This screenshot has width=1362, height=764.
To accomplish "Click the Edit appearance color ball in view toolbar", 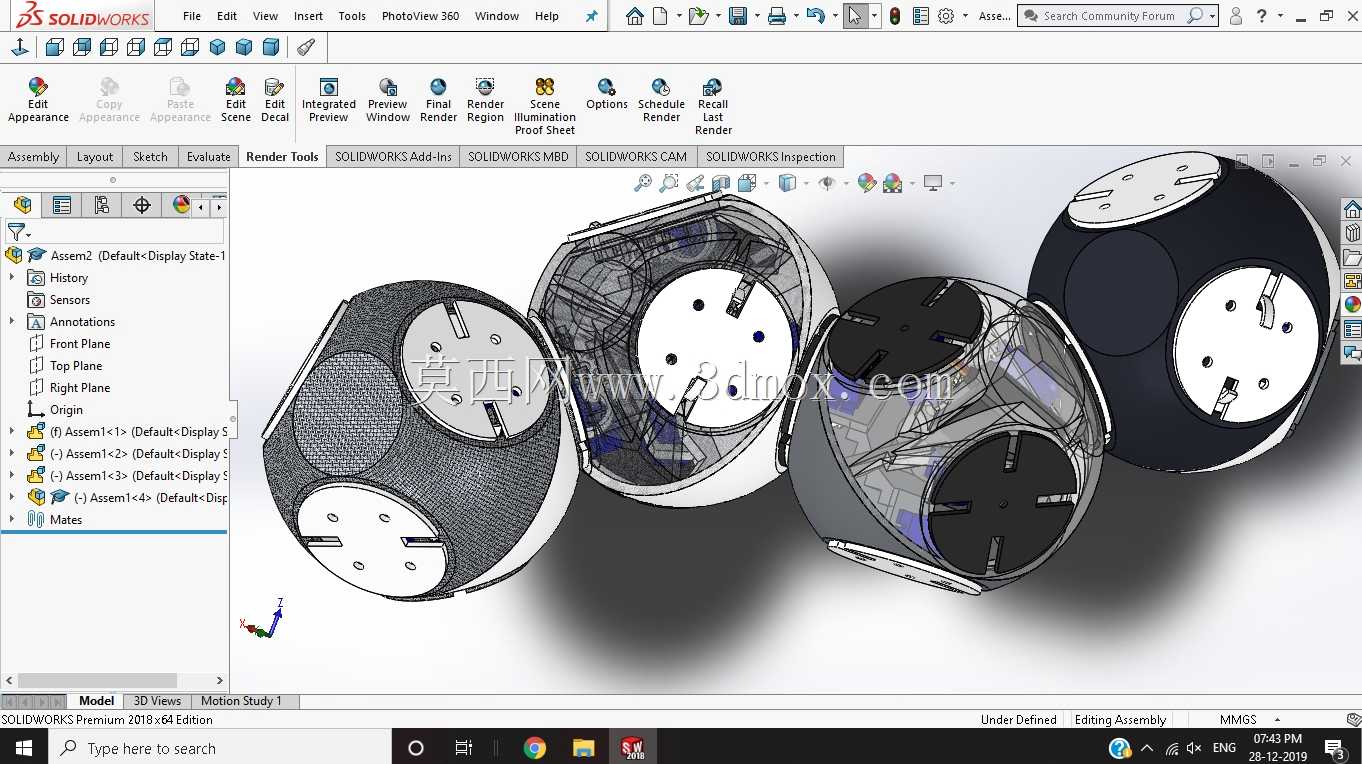I will [x=866, y=183].
